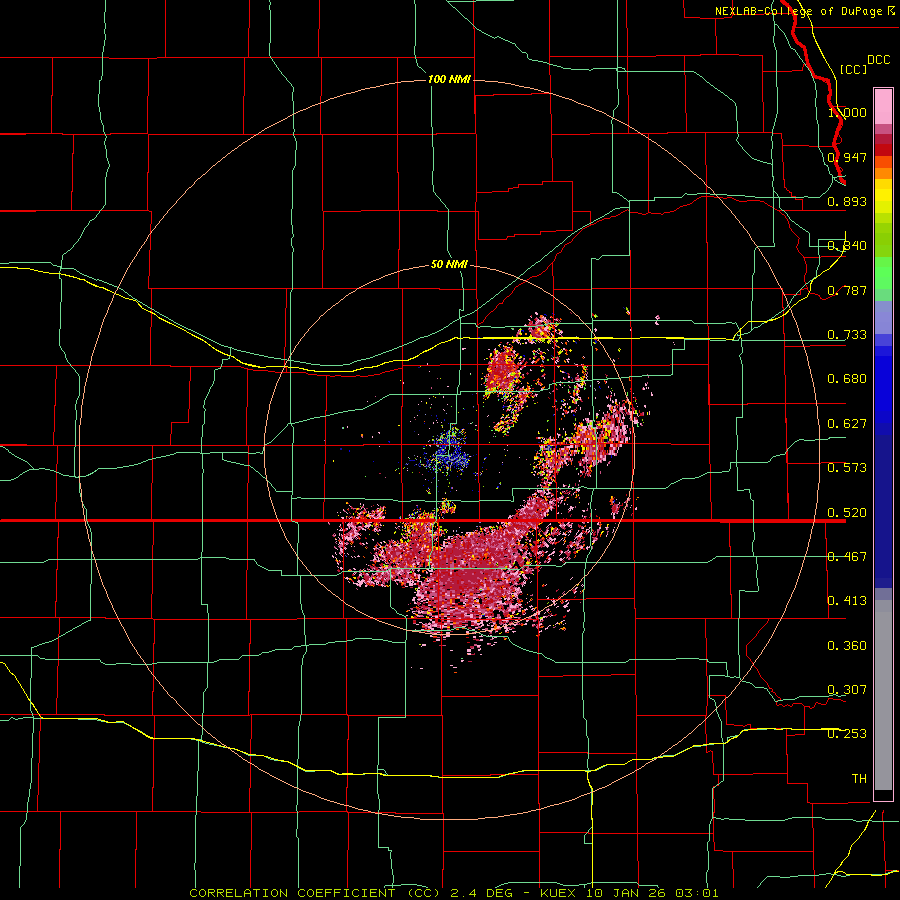
Task: Click the 0.627 legend value
Action: coord(847,424)
